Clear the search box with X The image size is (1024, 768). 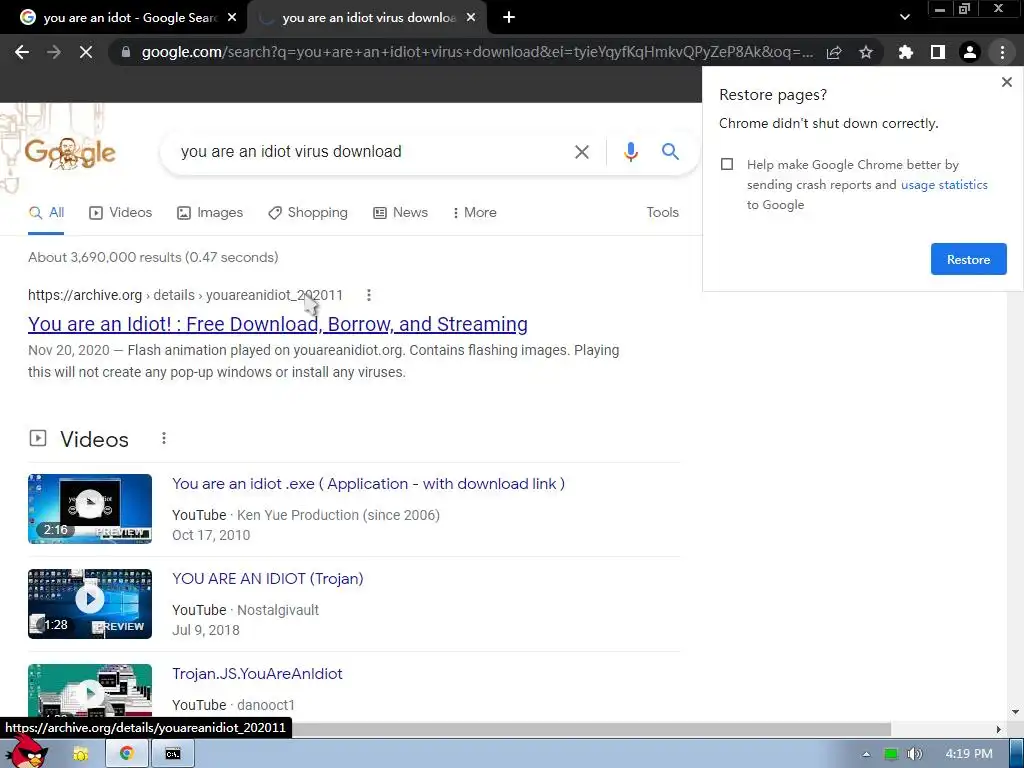coord(581,152)
